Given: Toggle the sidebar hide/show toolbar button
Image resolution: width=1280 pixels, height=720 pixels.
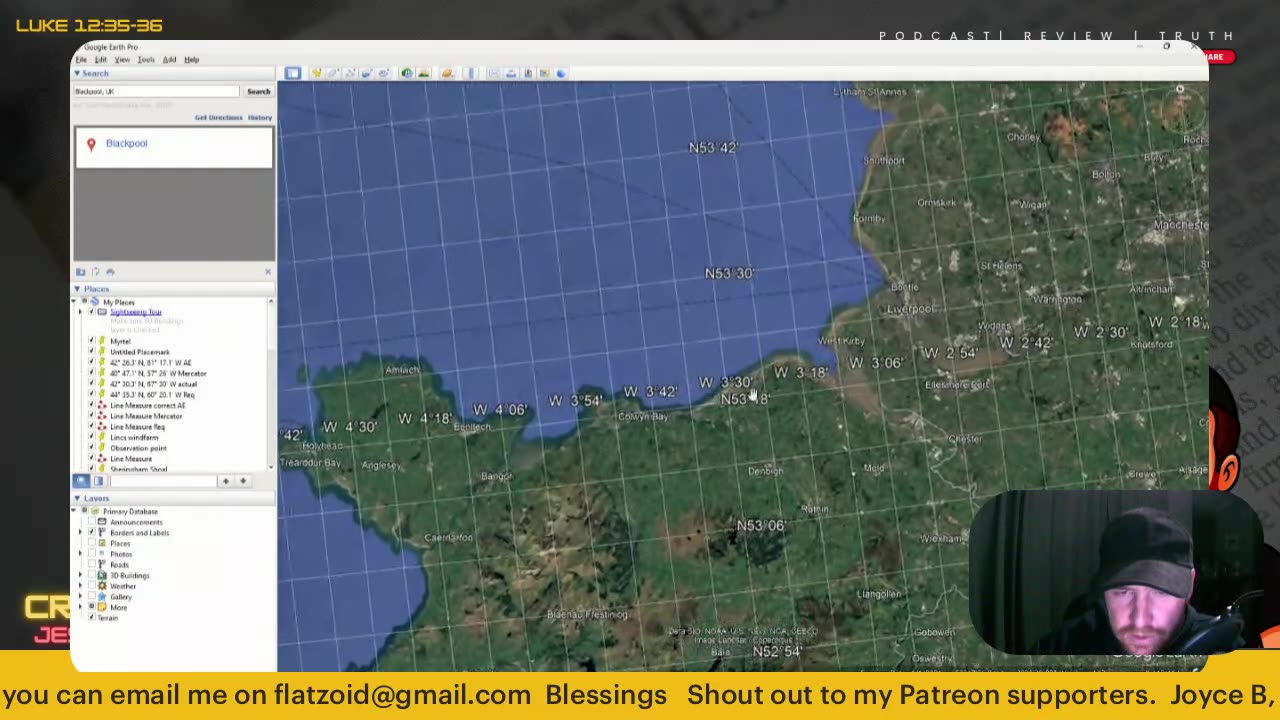Looking at the screenshot, I should tap(293, 73).
